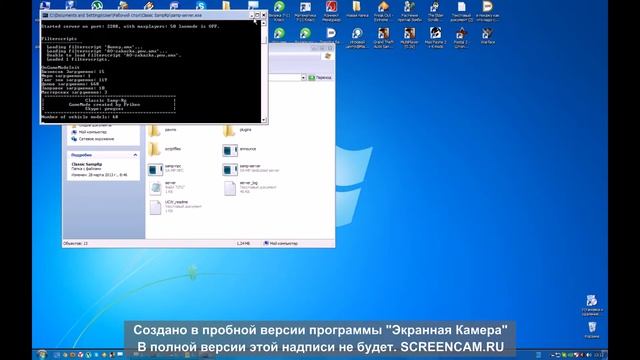Screen dimensions: 640x360
Task: Open the 'Текстовый документ (2)' desktop file
Action: (462, 11)
